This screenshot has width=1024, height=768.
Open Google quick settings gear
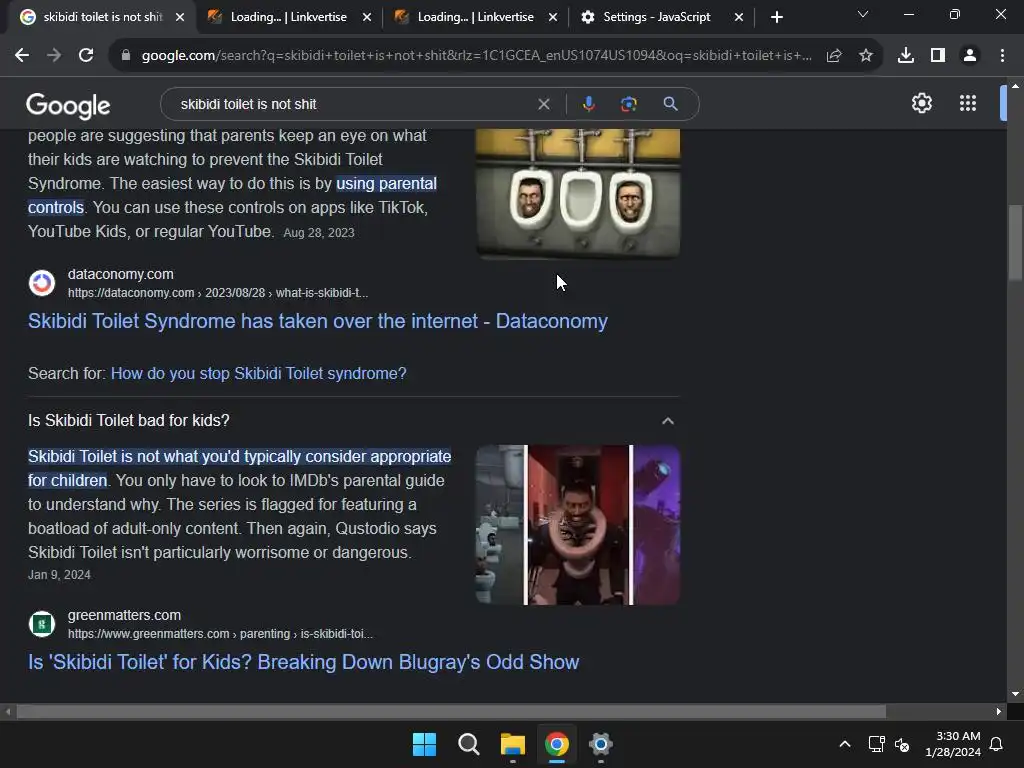pos(921,103)
